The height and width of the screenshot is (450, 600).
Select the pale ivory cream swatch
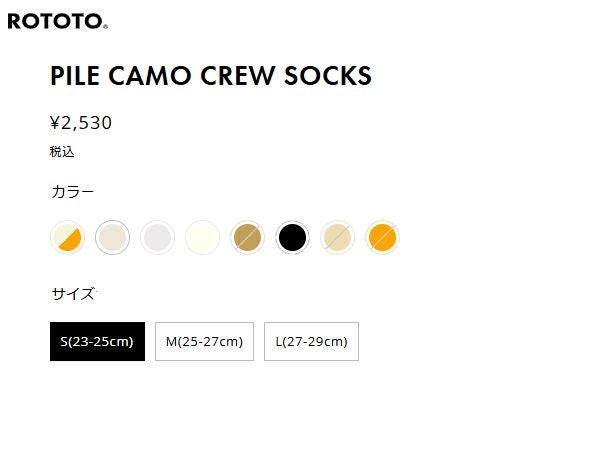point(202,237)
